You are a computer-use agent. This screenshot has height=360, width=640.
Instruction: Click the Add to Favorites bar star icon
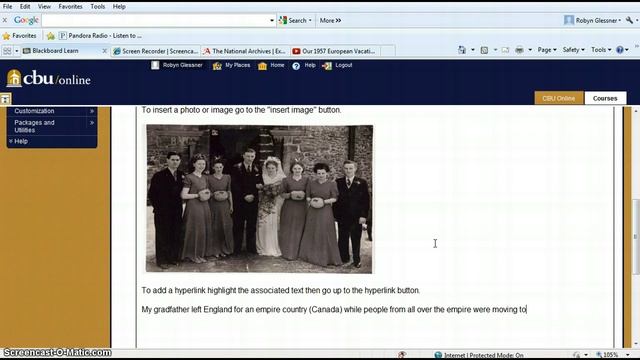51,36
